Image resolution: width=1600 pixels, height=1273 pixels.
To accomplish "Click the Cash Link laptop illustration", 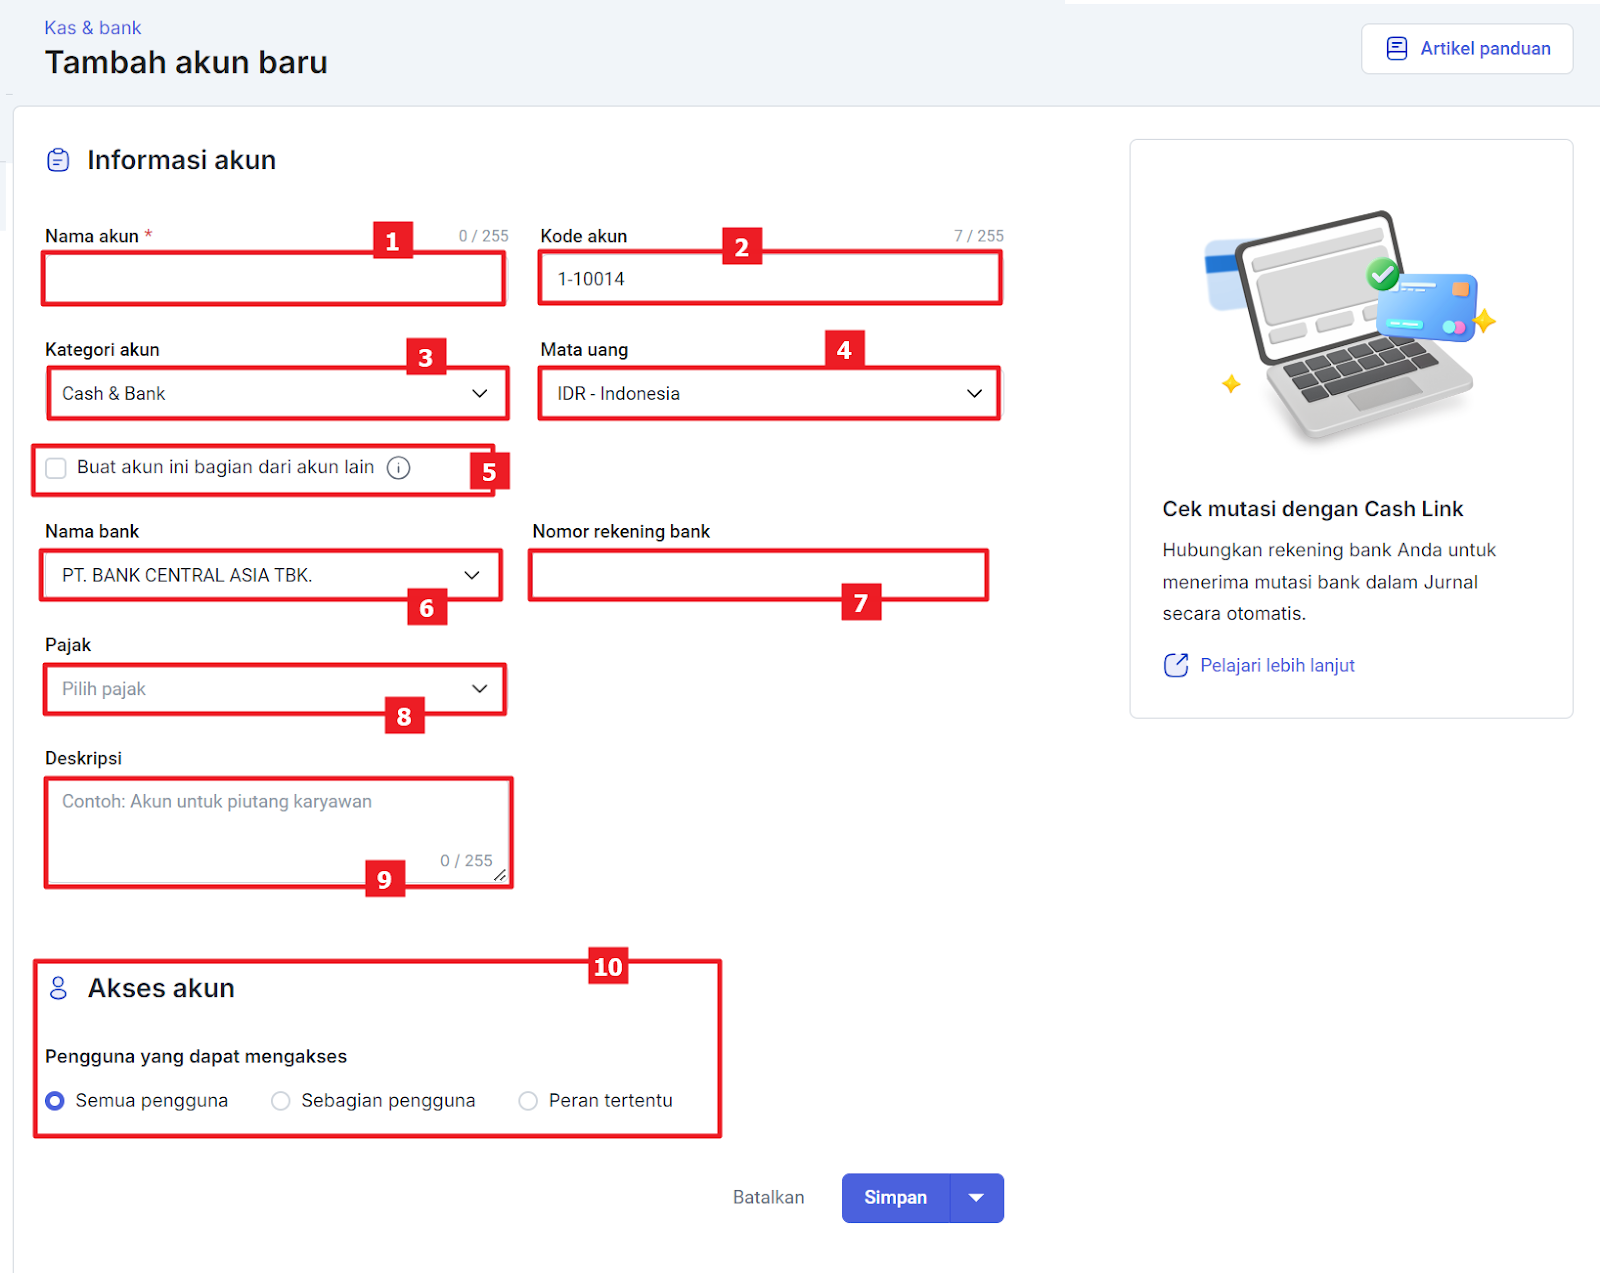I will tap(1350, 325).
